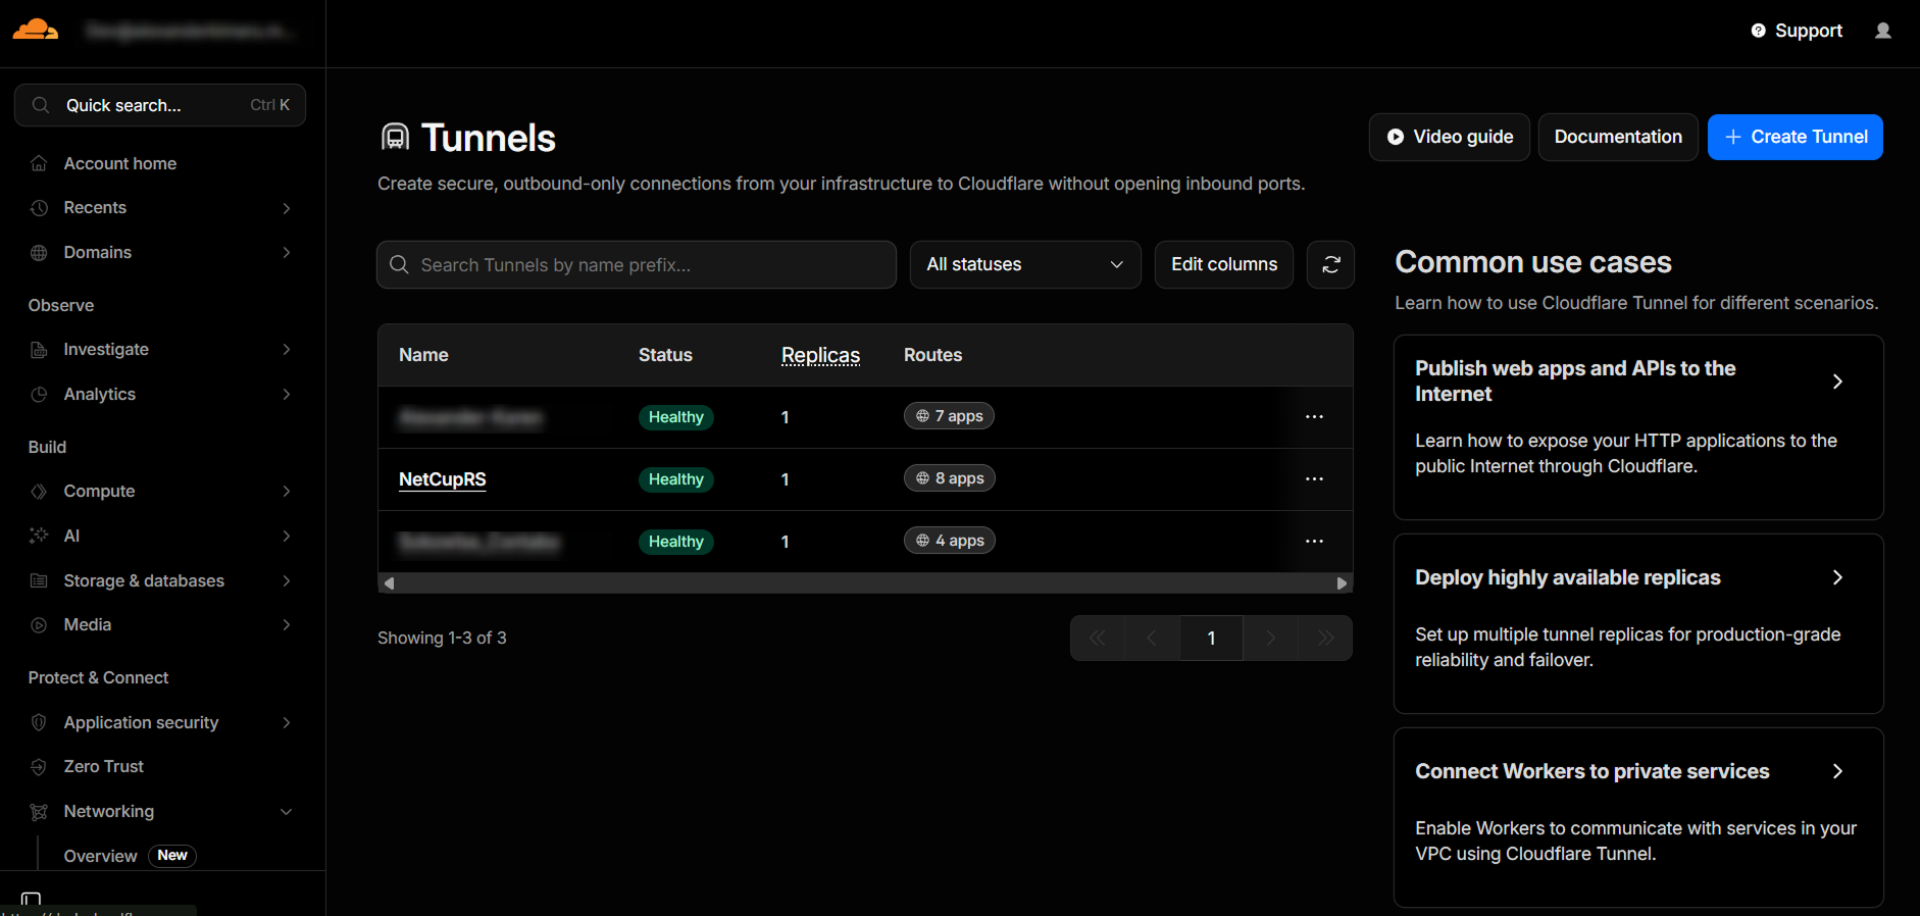
Task: Expand the Recents submenu chevron
Action: coord(286,208)
